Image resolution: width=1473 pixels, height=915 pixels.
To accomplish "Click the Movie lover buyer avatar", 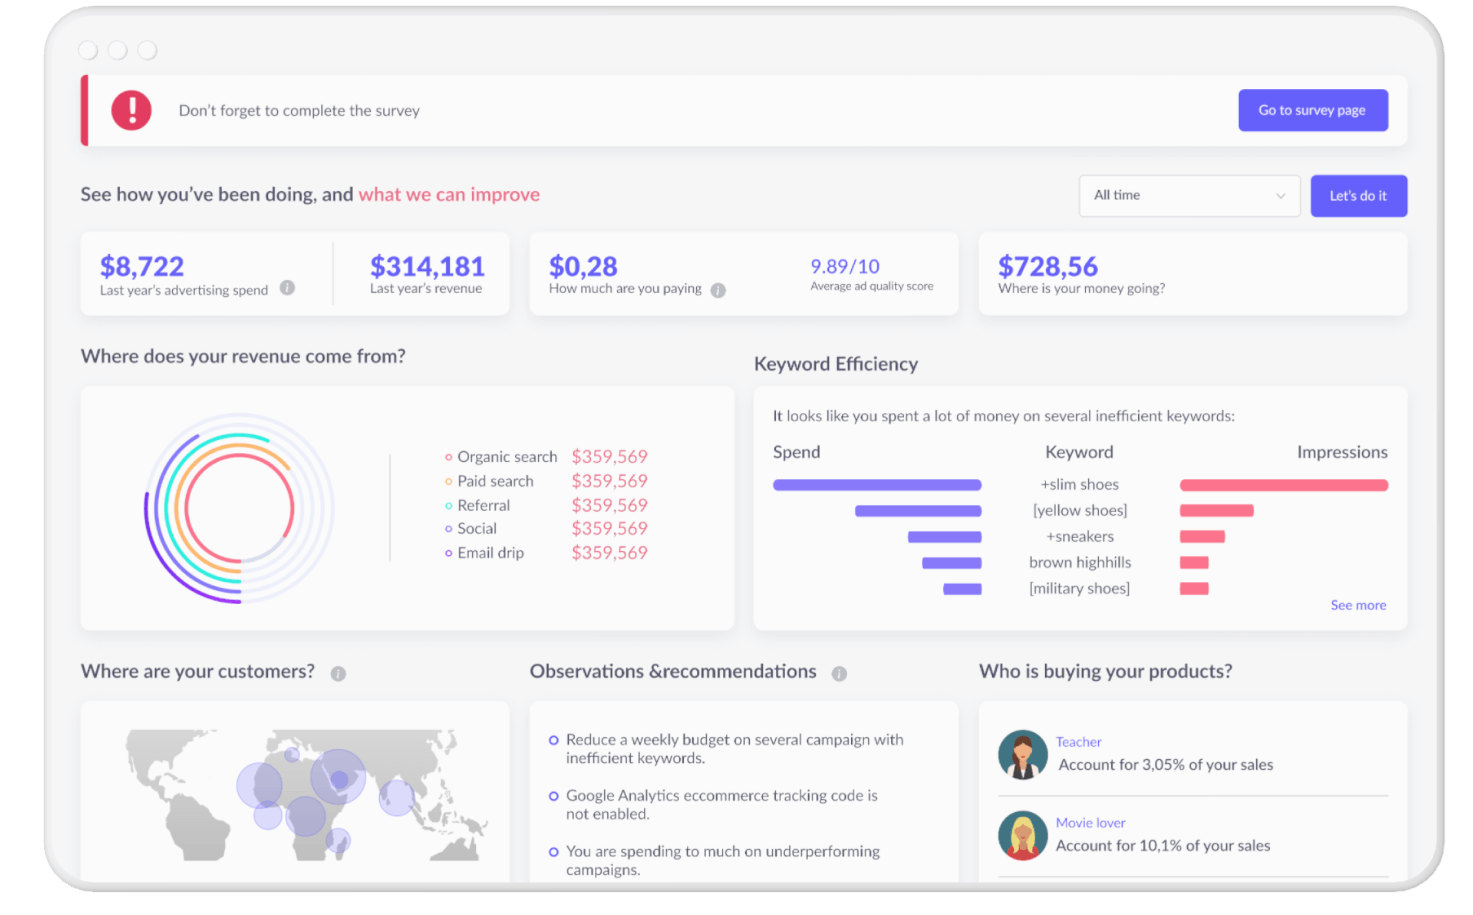I will pos(1022,834).
